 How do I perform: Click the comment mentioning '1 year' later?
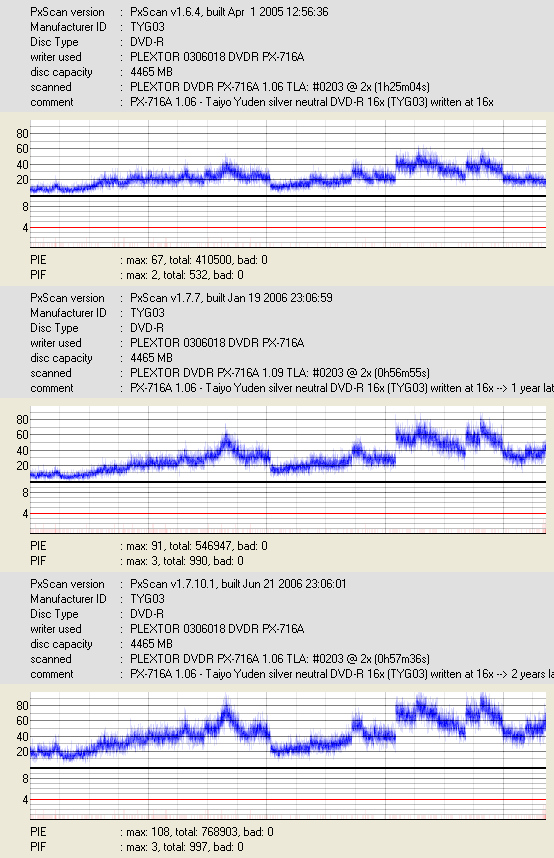342,389
